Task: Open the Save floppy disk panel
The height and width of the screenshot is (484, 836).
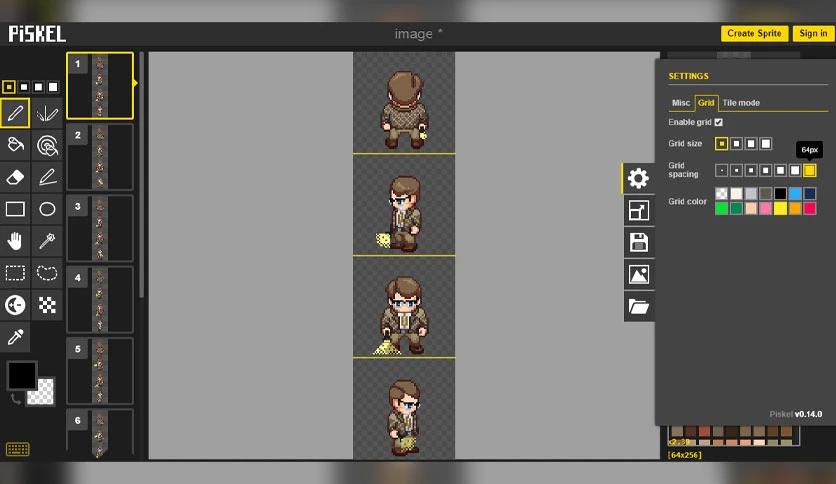Action: [x=639, y=243]
